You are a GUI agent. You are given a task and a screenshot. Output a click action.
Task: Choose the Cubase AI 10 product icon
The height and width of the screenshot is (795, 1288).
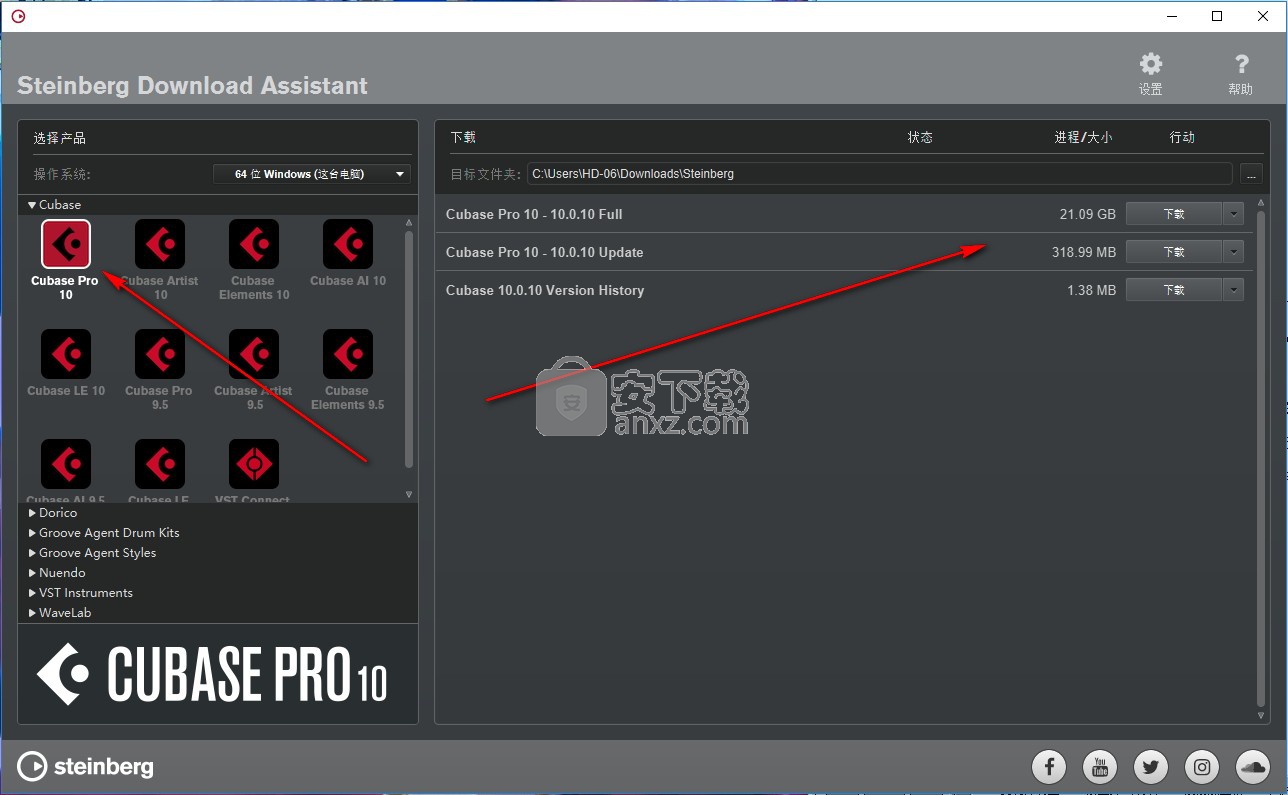(348, 245)
